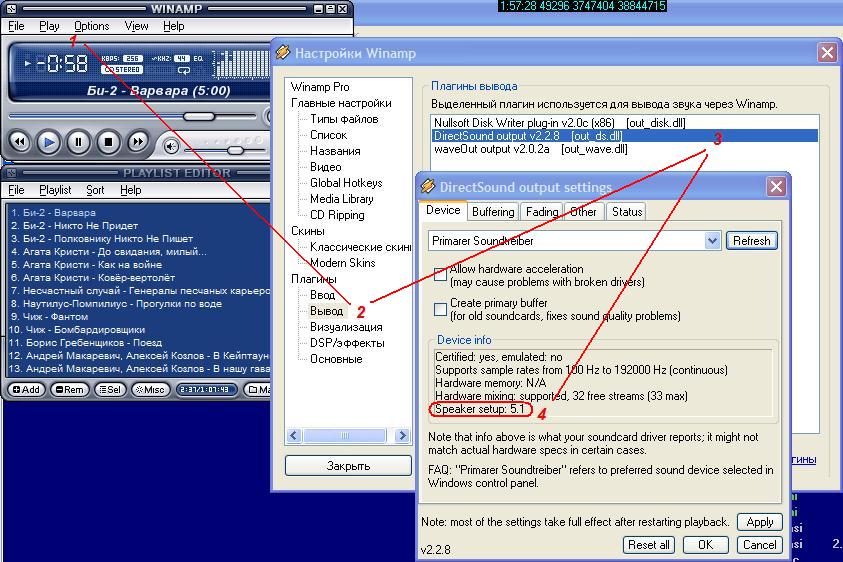Switch to the Status tab

[x=627, y=212]
